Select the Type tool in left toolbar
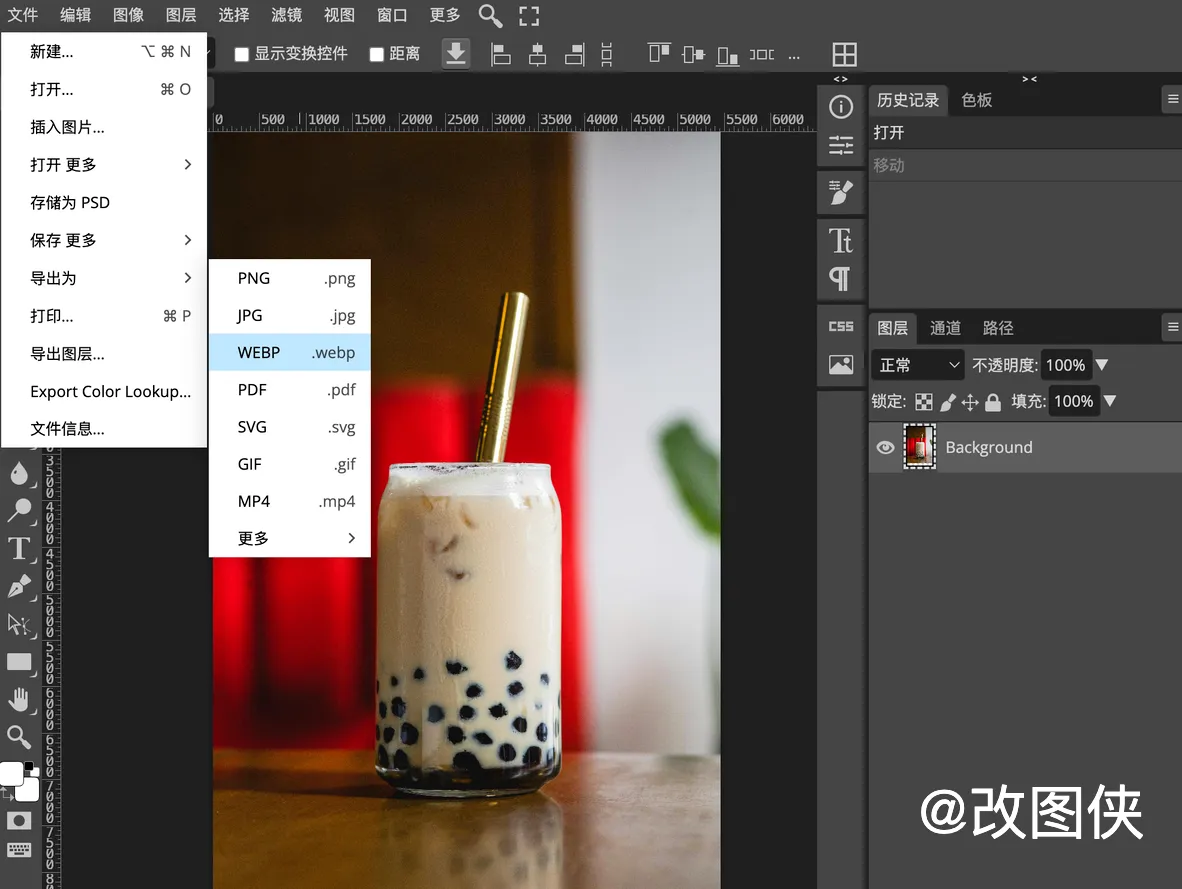The height and width of the screenshot is (889, 1182). point(19,548)
